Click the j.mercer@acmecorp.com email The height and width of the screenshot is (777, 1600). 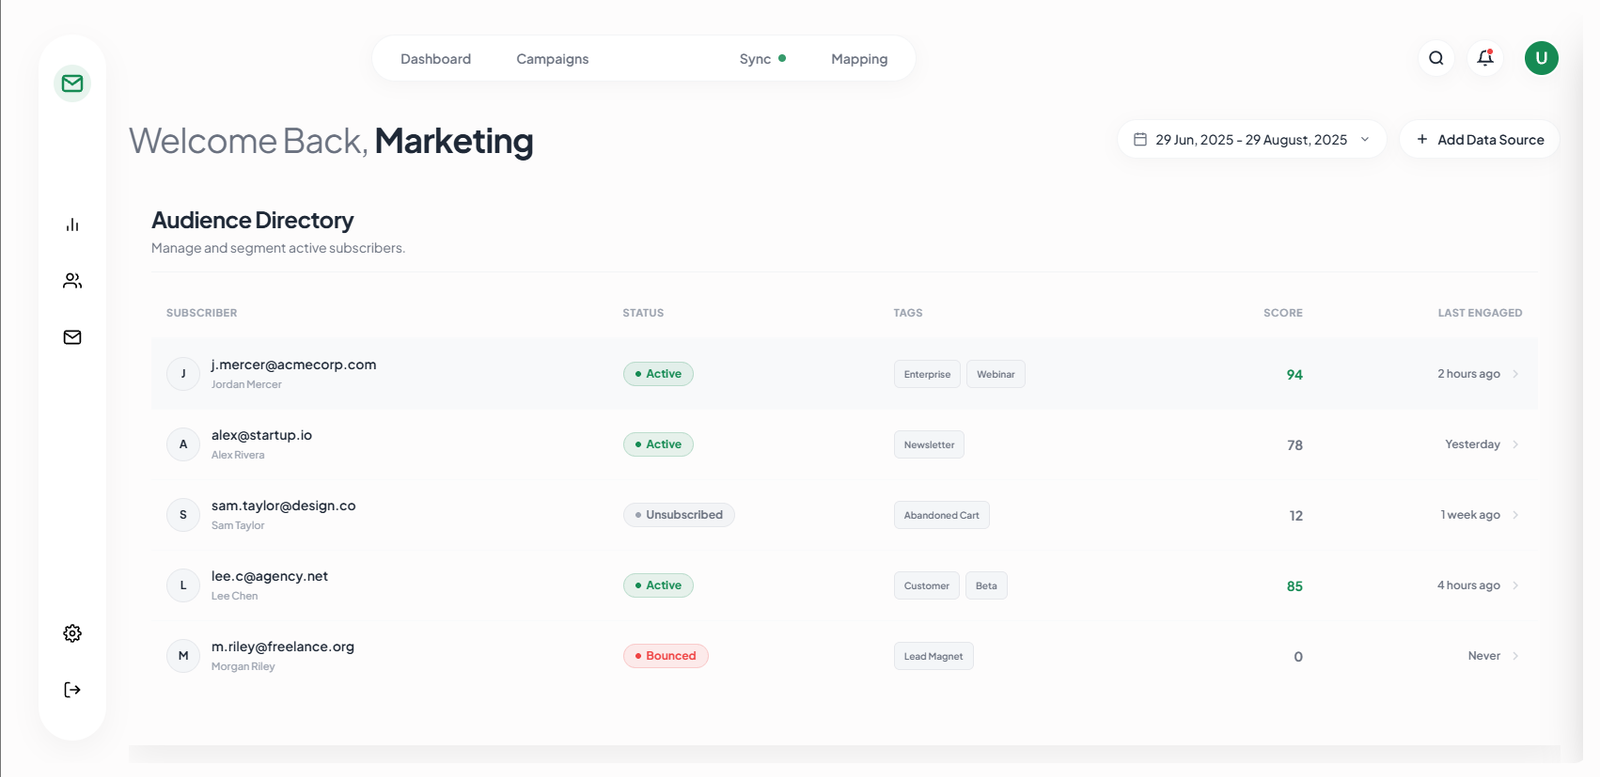tap(294, 364)
